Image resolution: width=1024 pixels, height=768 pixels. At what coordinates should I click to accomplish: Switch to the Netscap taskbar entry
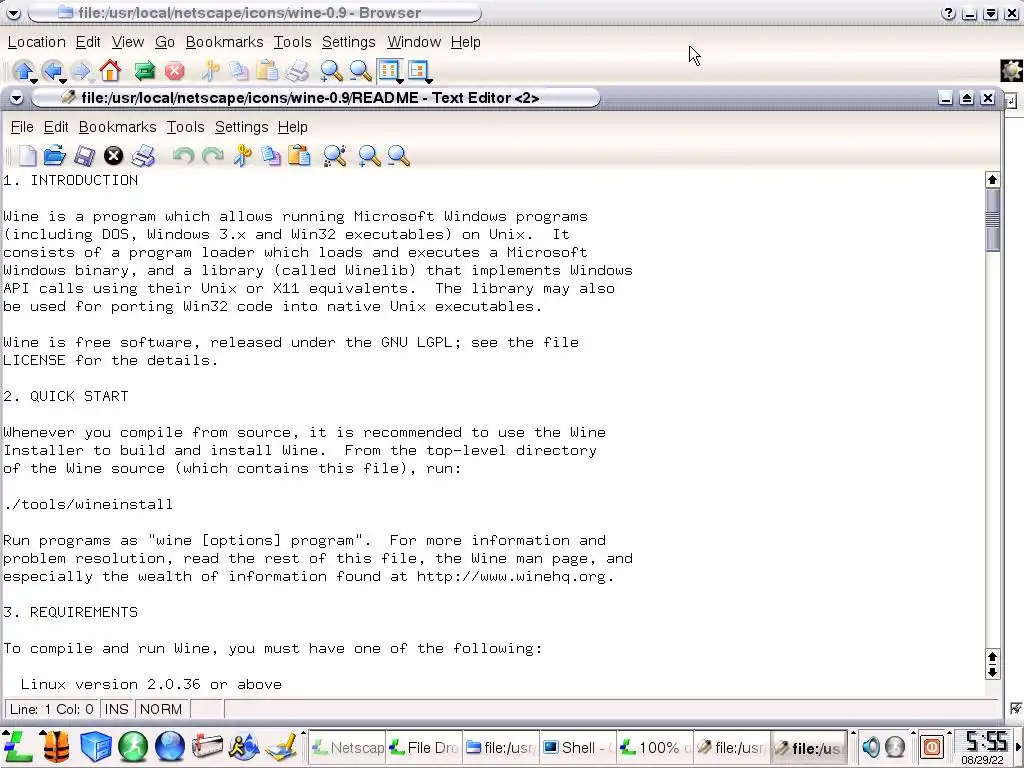[347, 747]
